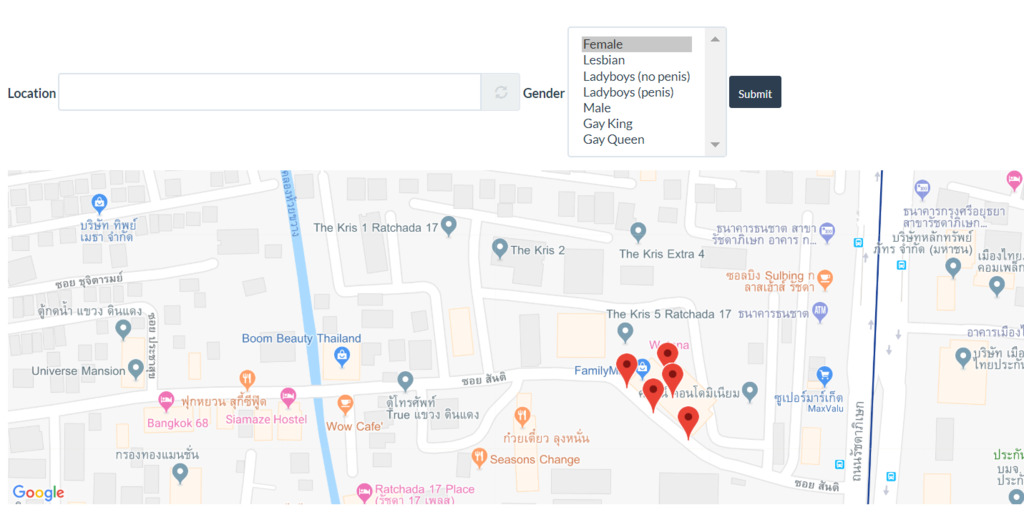
Task: Click the Universe Mansion location pin
Action: pyautogui.click(x=136, y=370)
